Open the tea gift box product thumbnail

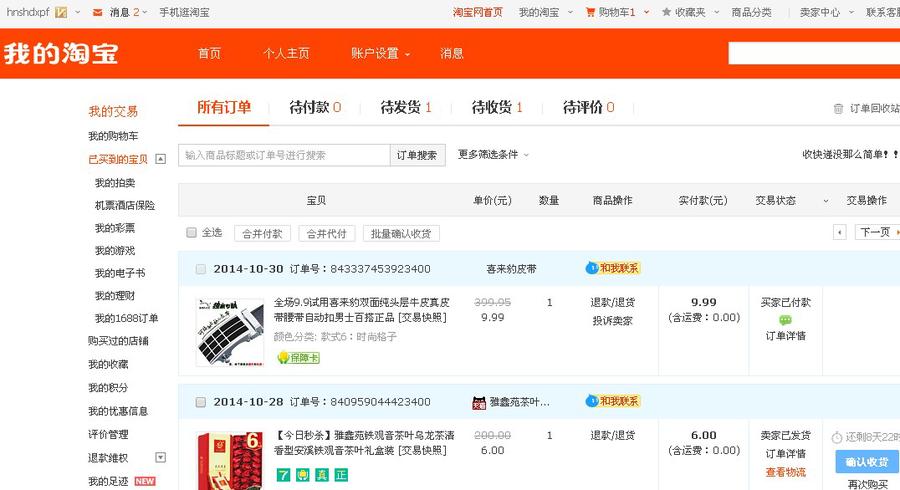(x=230, y=461)
